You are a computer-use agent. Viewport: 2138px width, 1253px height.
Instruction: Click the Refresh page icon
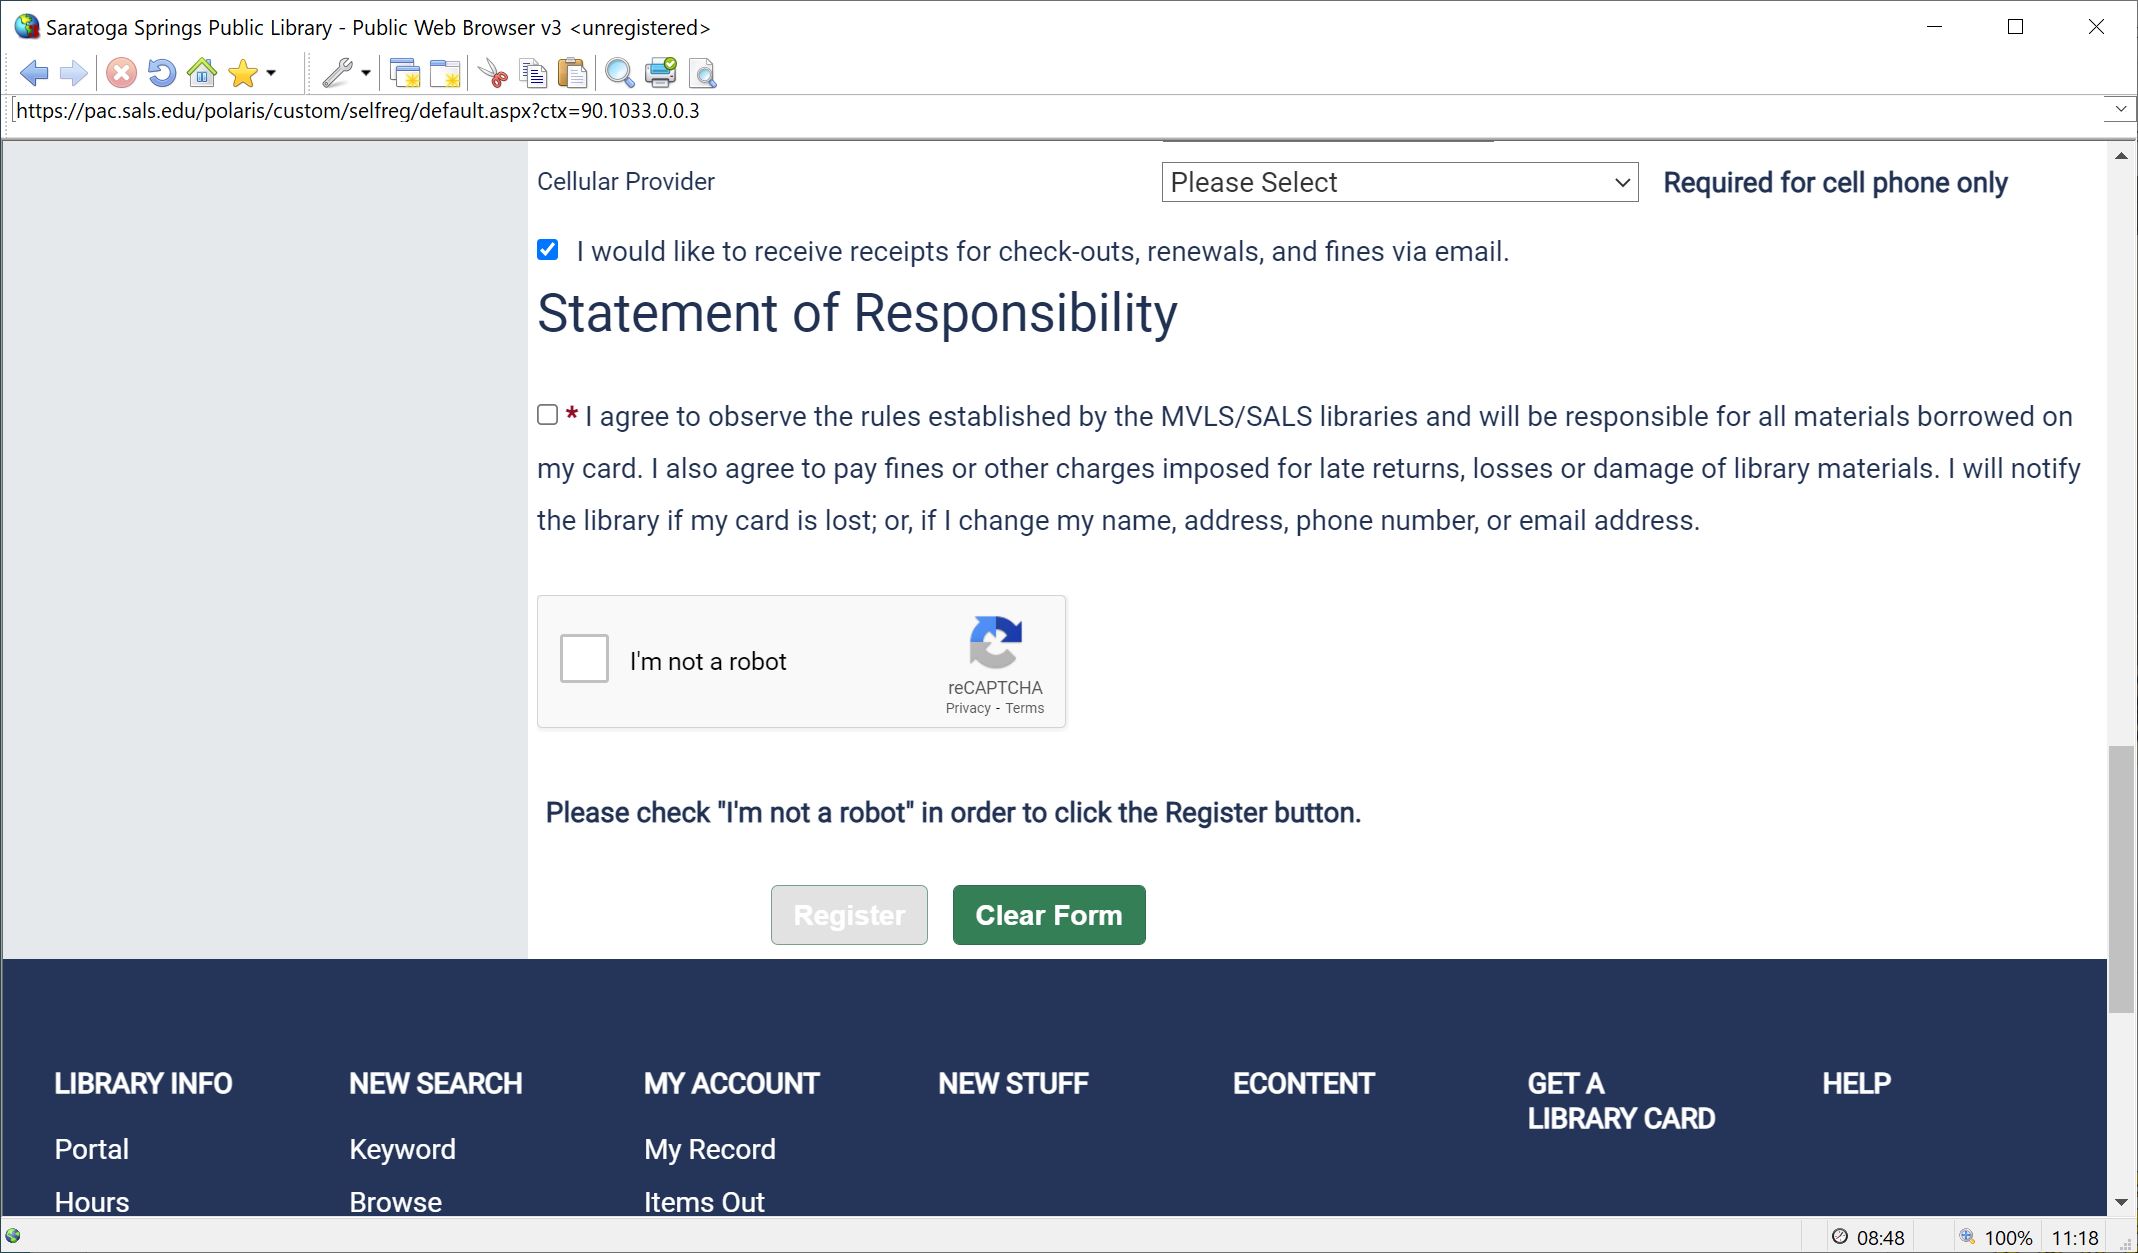click(161, 73)
